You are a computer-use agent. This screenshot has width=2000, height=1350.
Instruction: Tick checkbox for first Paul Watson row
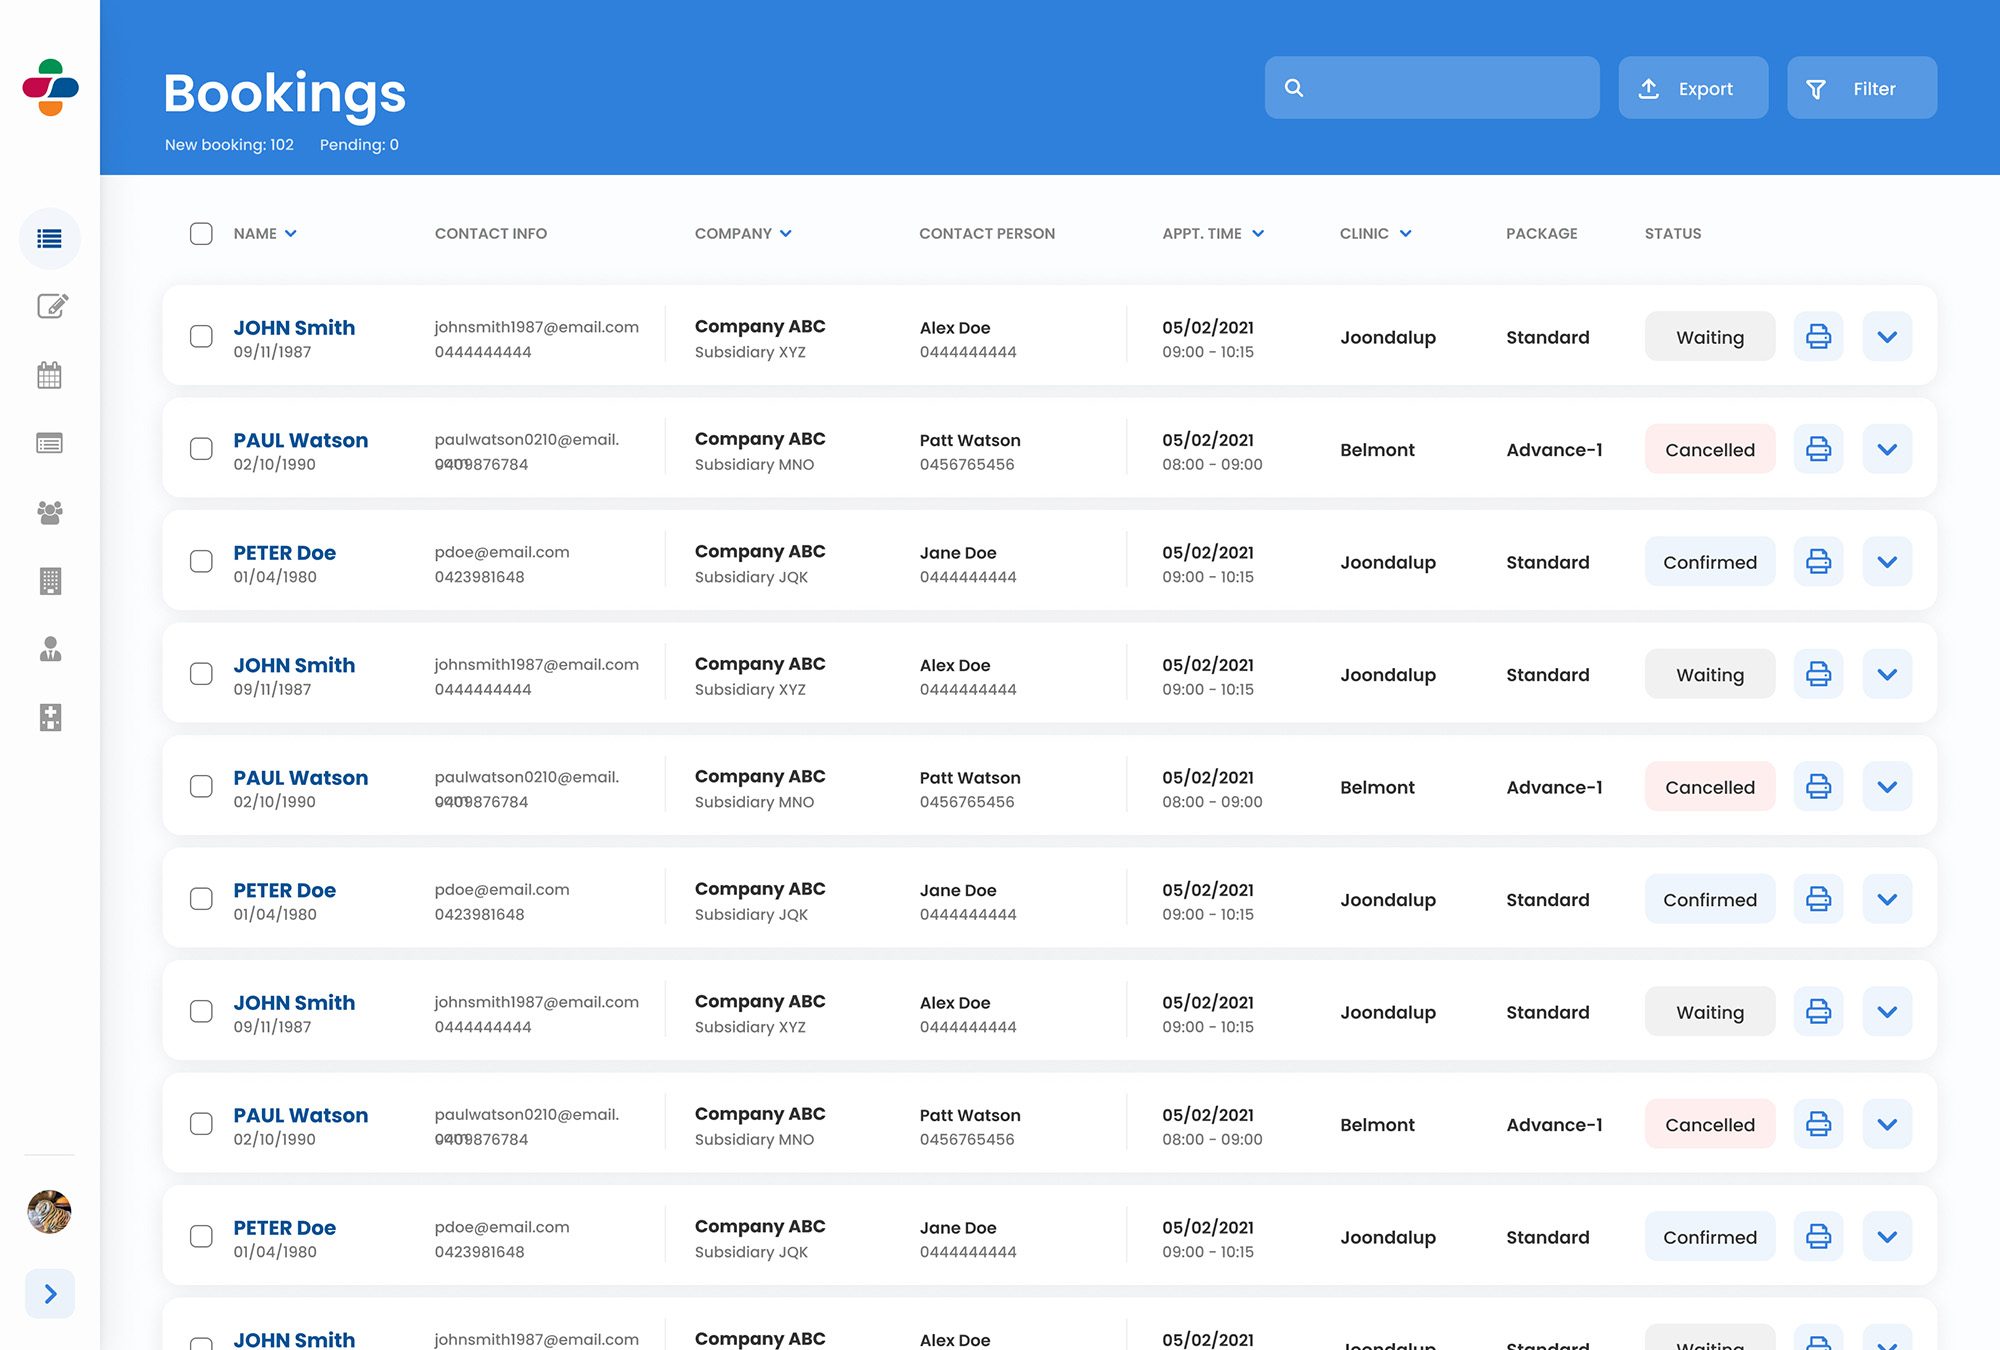201,449
